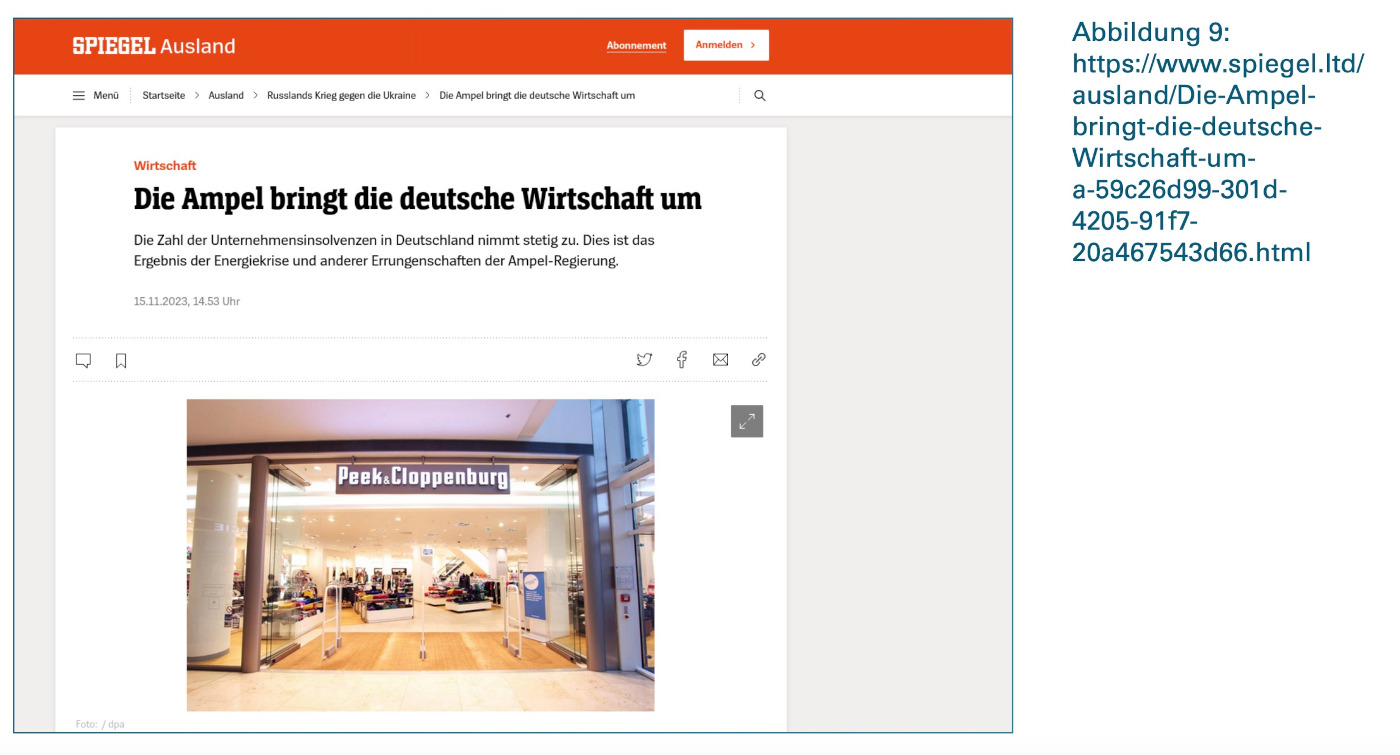Share the article on Twitter
This screenshot has width=1400, height=755.
point(645,360)
